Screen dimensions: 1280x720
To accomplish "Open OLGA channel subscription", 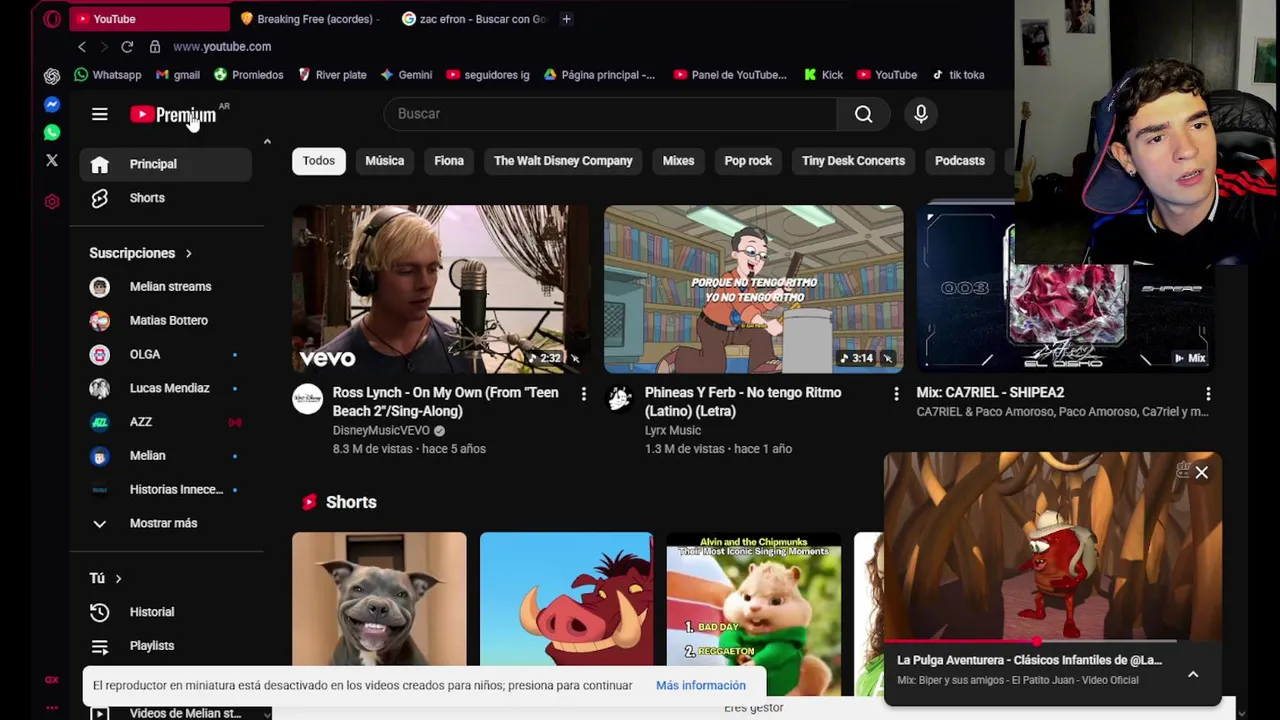I will [165, 355].
